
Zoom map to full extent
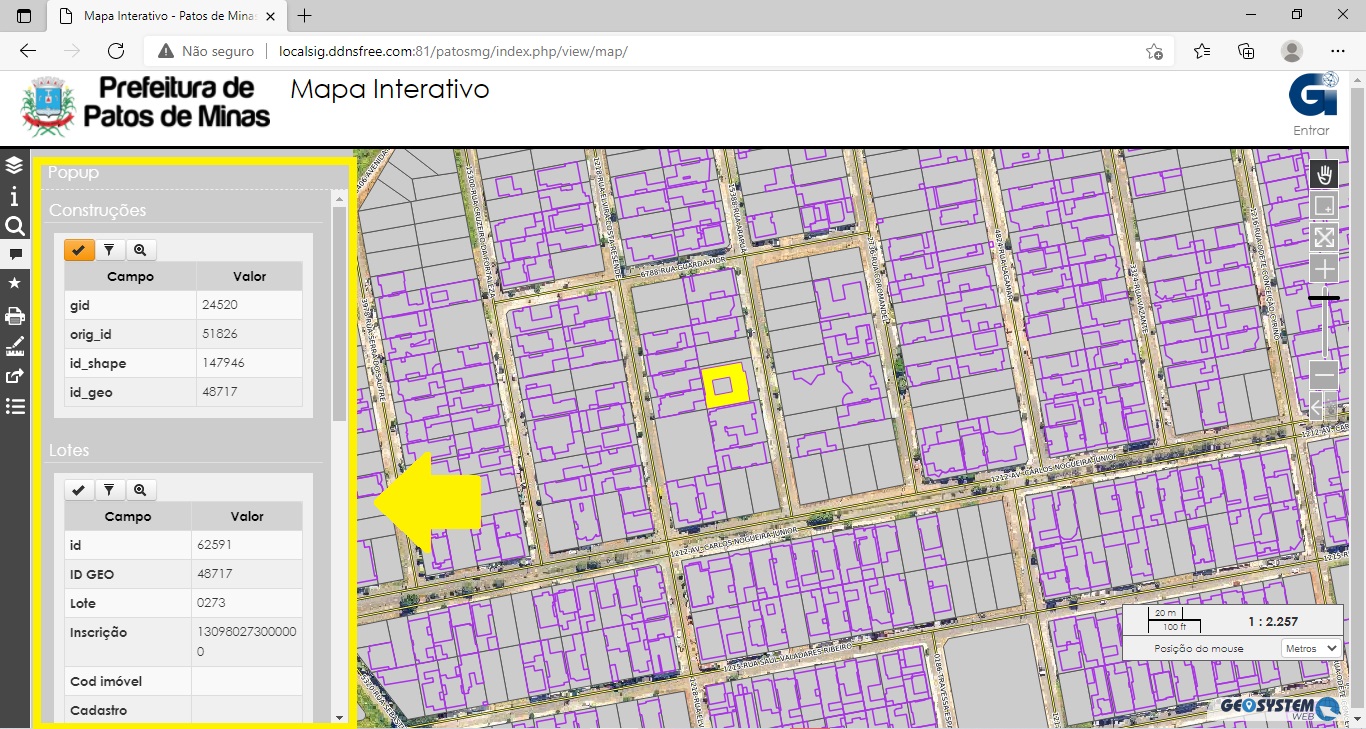(1324, 238)
